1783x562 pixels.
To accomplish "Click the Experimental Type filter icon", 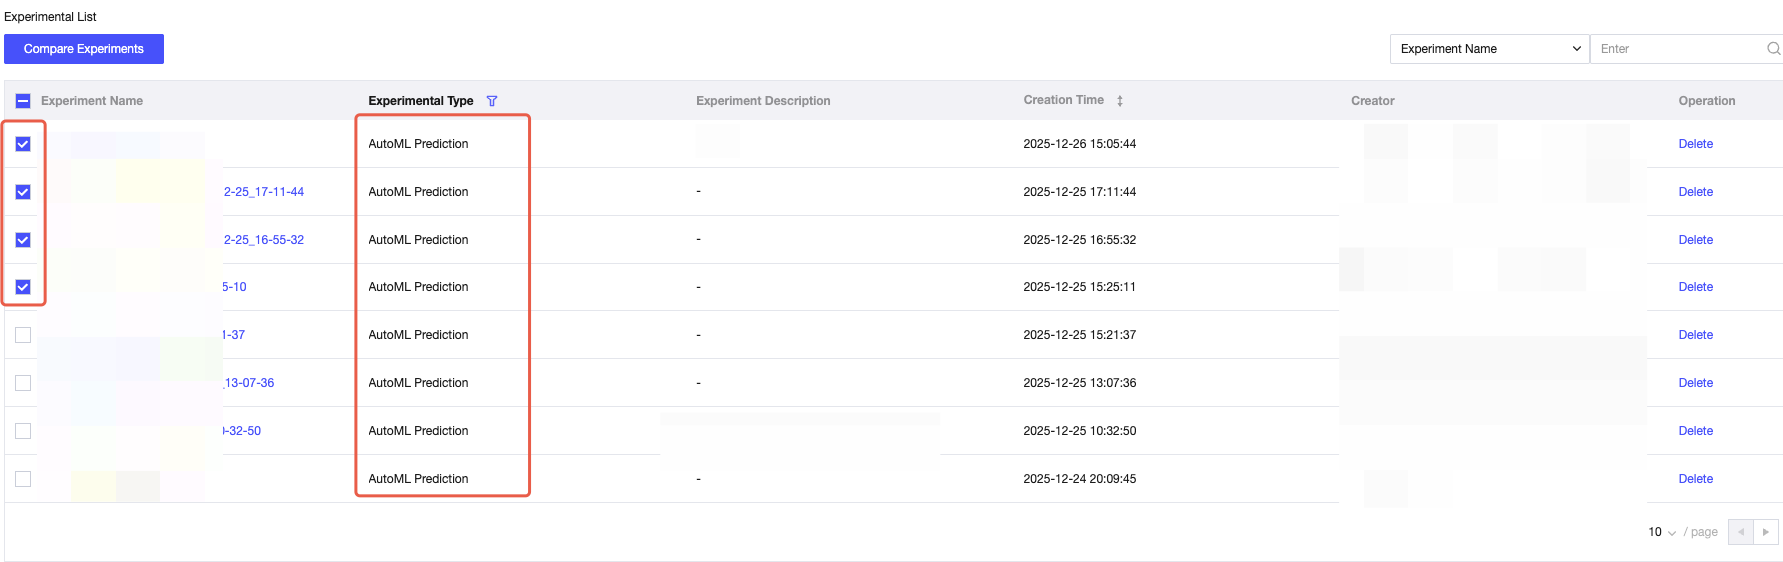I will [492, 101].
